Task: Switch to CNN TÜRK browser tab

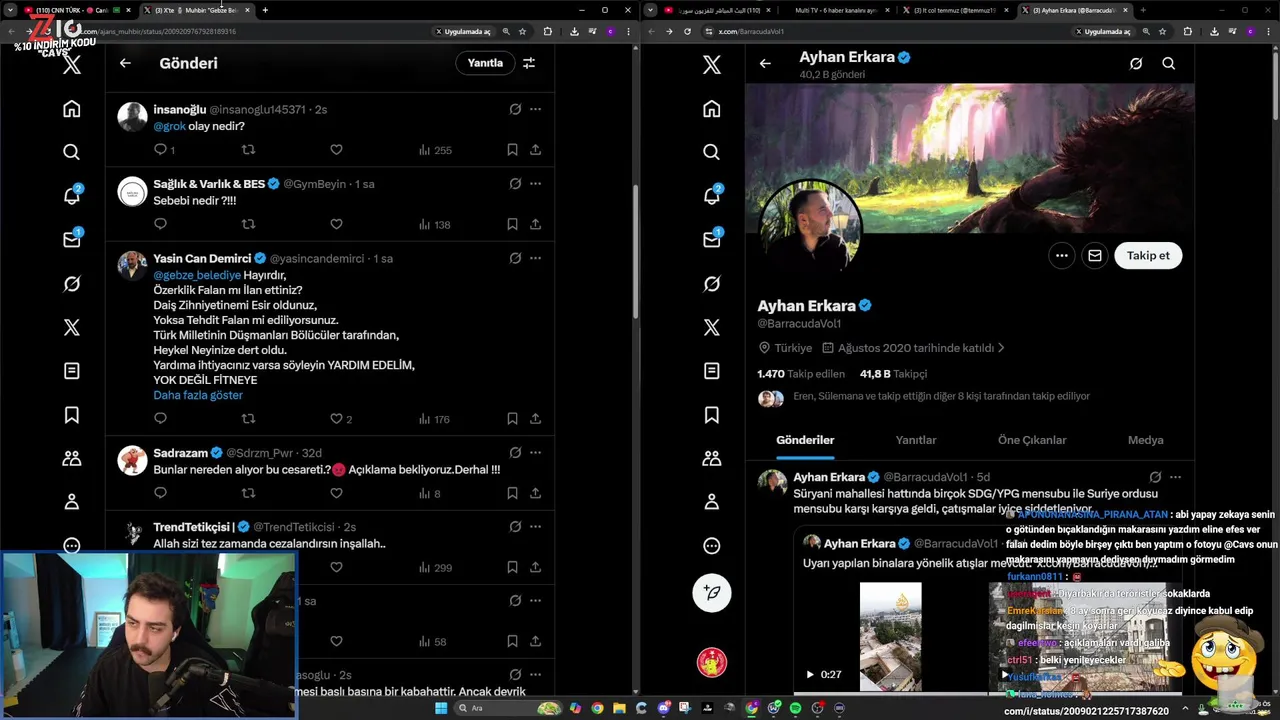Action: click(x=78, y=10)
